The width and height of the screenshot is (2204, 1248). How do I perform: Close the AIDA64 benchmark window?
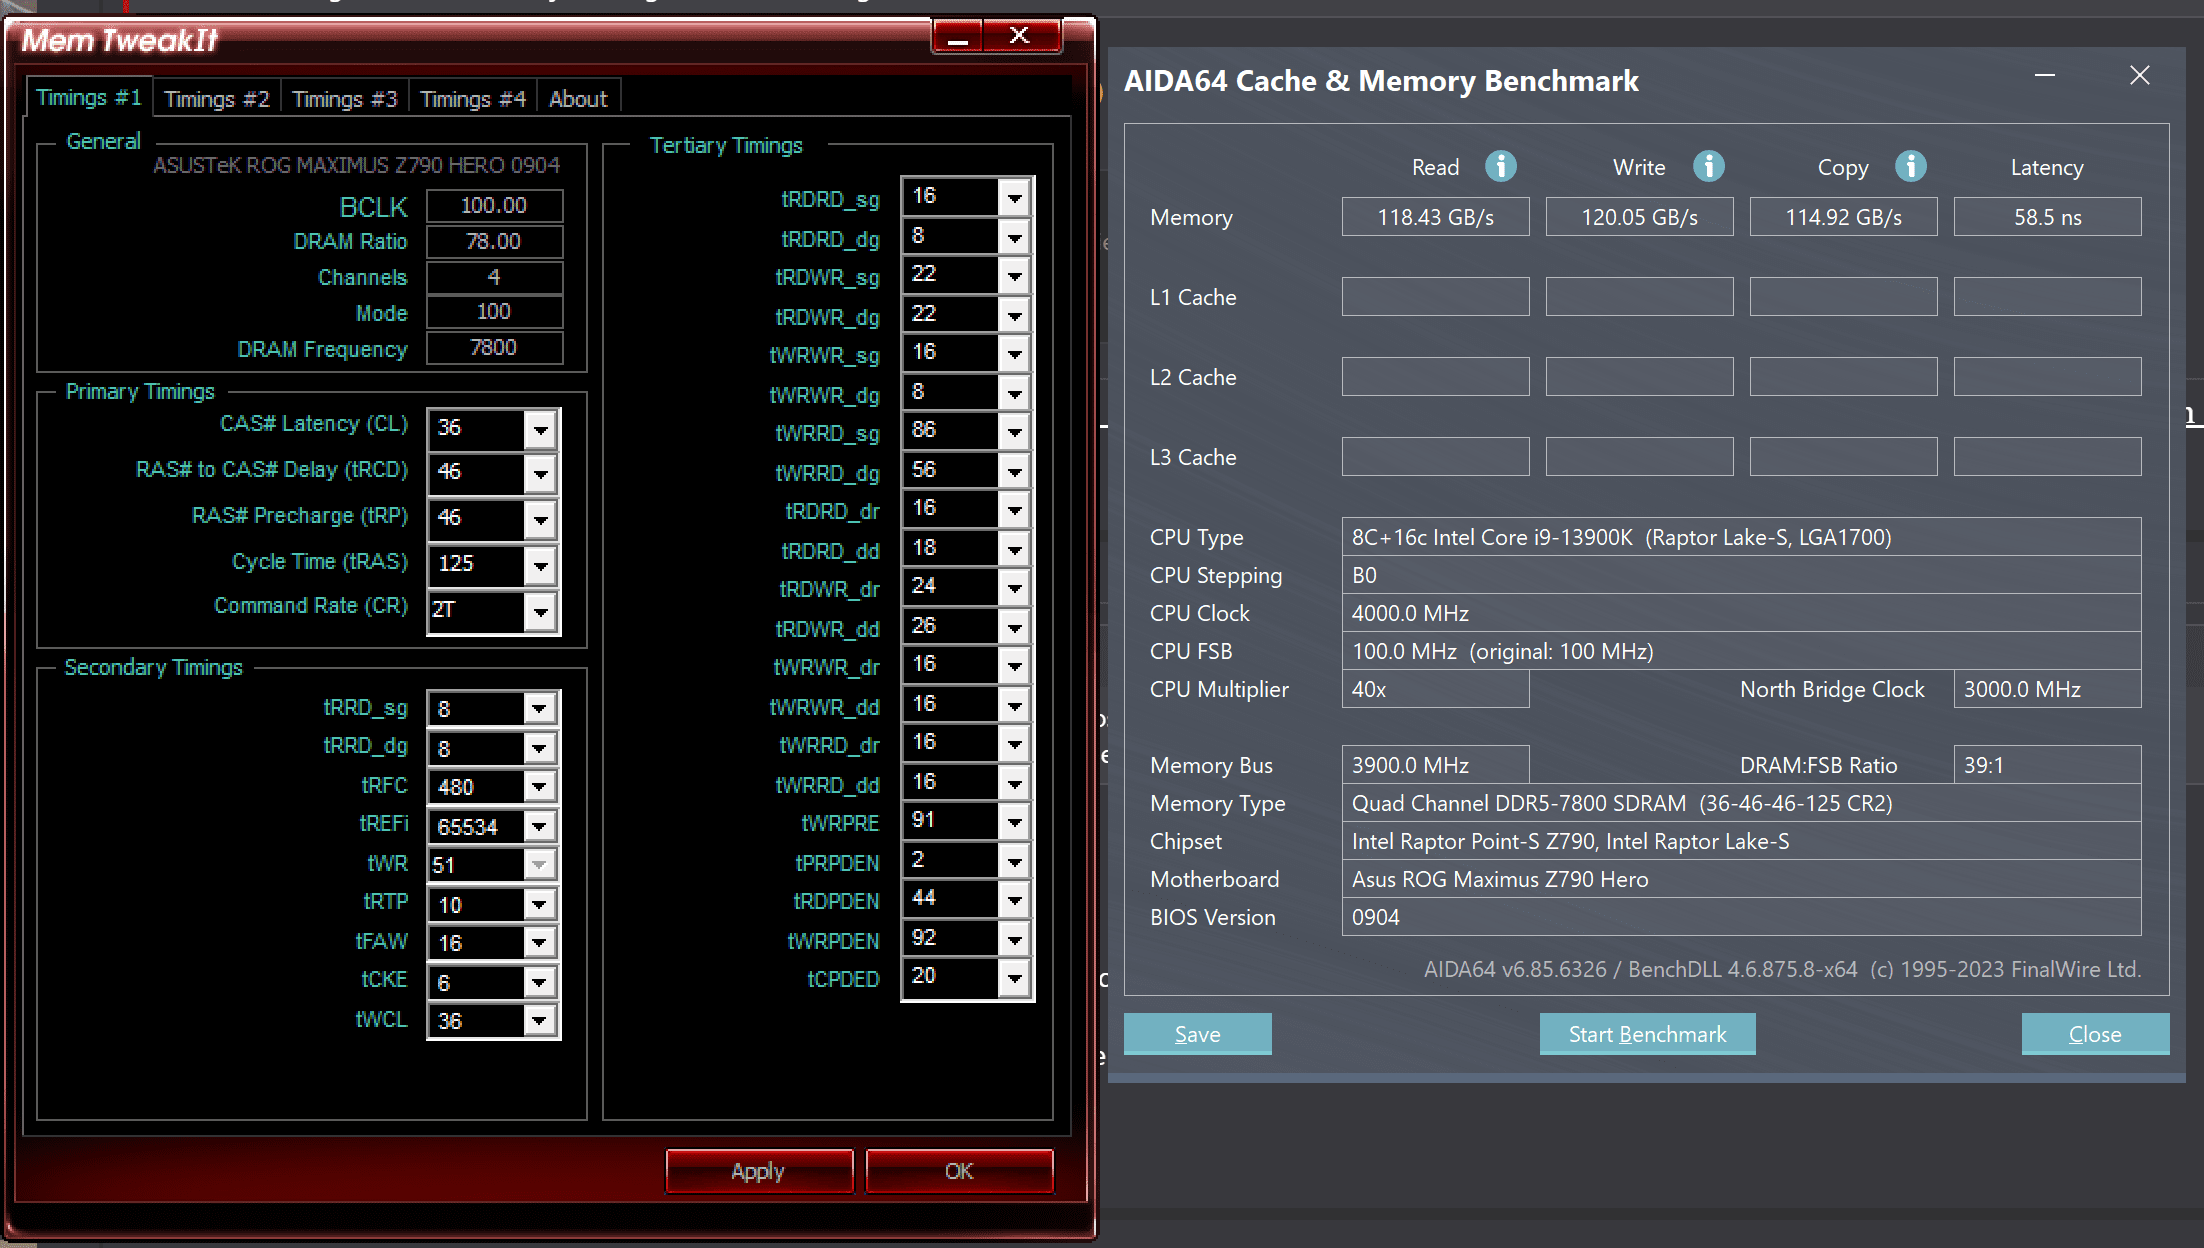point(2139,76)
